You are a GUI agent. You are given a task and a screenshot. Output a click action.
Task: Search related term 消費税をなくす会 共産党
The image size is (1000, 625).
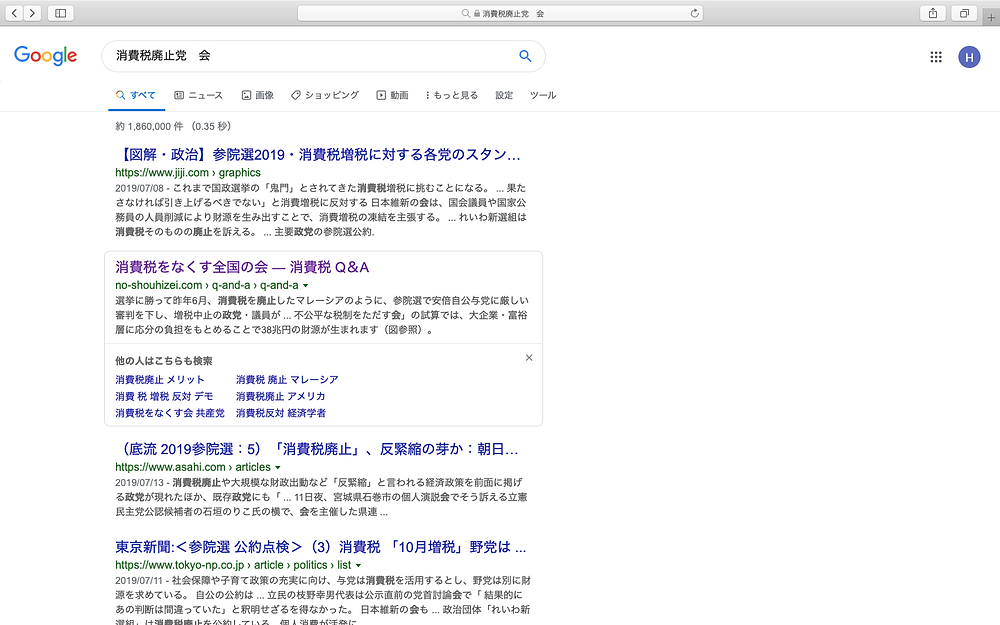point(170,413)
